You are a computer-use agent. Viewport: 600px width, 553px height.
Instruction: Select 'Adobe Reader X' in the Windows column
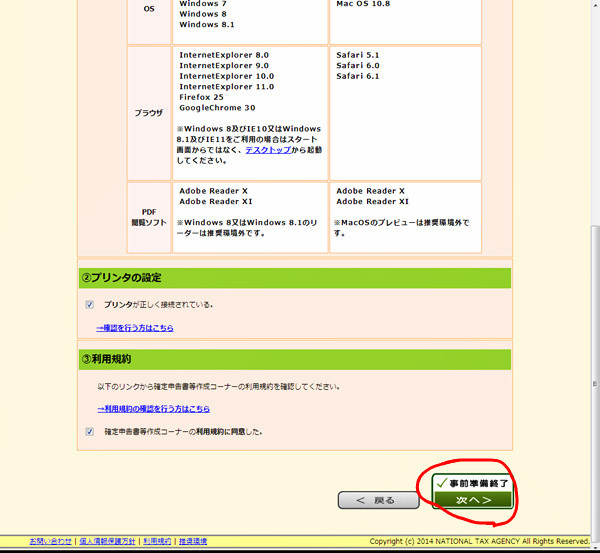(213, 191)
